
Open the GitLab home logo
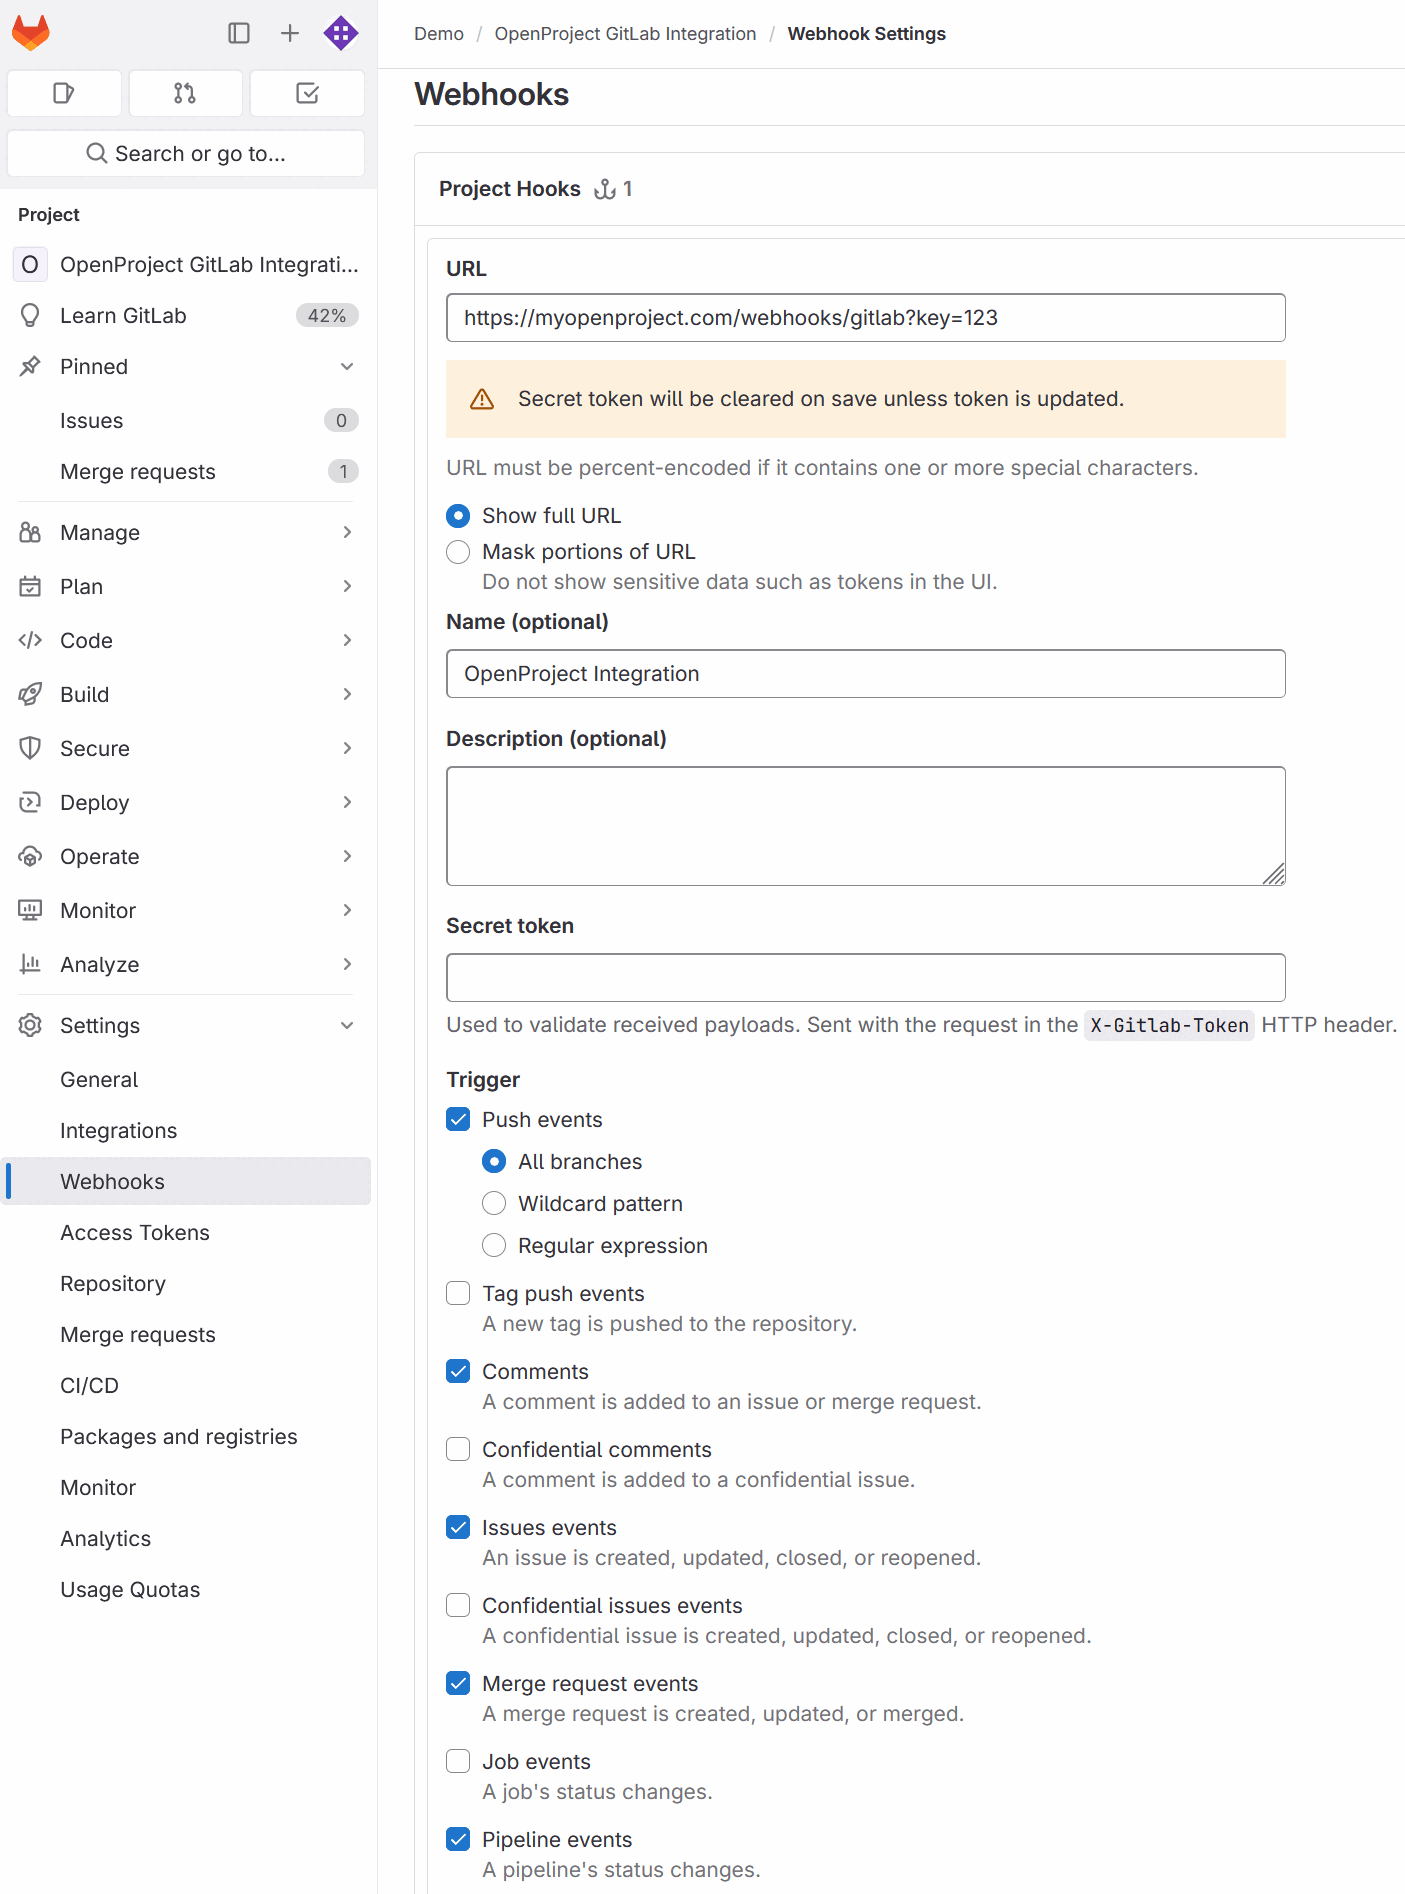pos(33,32)
